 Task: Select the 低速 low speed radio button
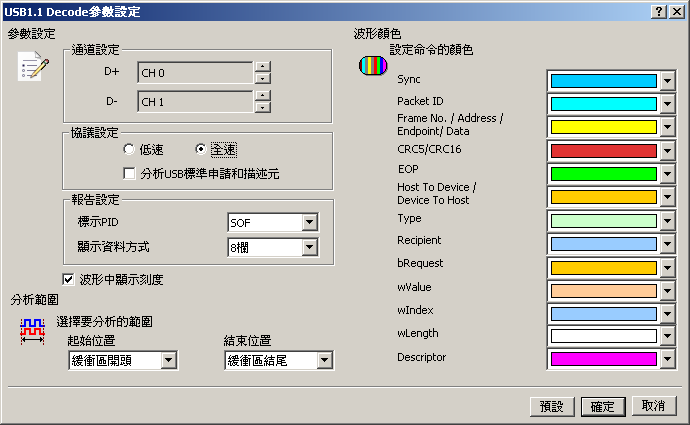tap(129, 149)
